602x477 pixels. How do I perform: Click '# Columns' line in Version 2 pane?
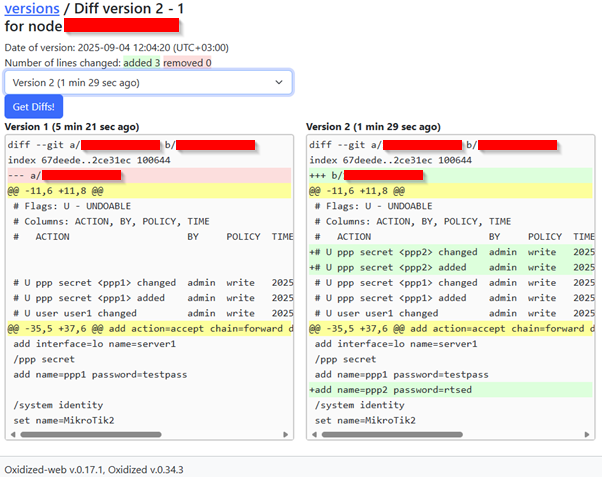(413, 222)
